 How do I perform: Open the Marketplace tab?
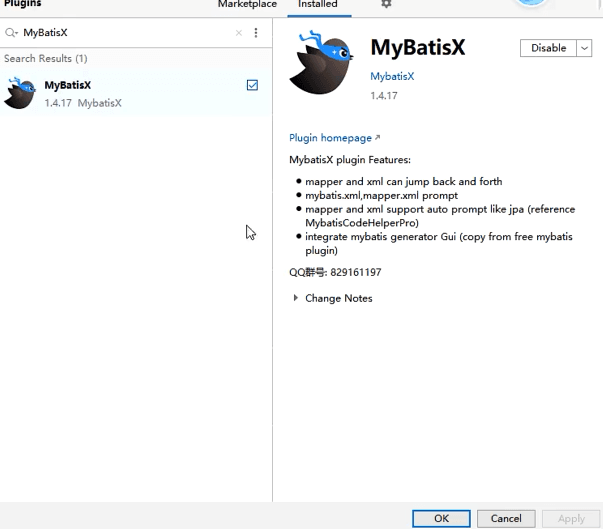pyautogui.click(x=247, y=4)
